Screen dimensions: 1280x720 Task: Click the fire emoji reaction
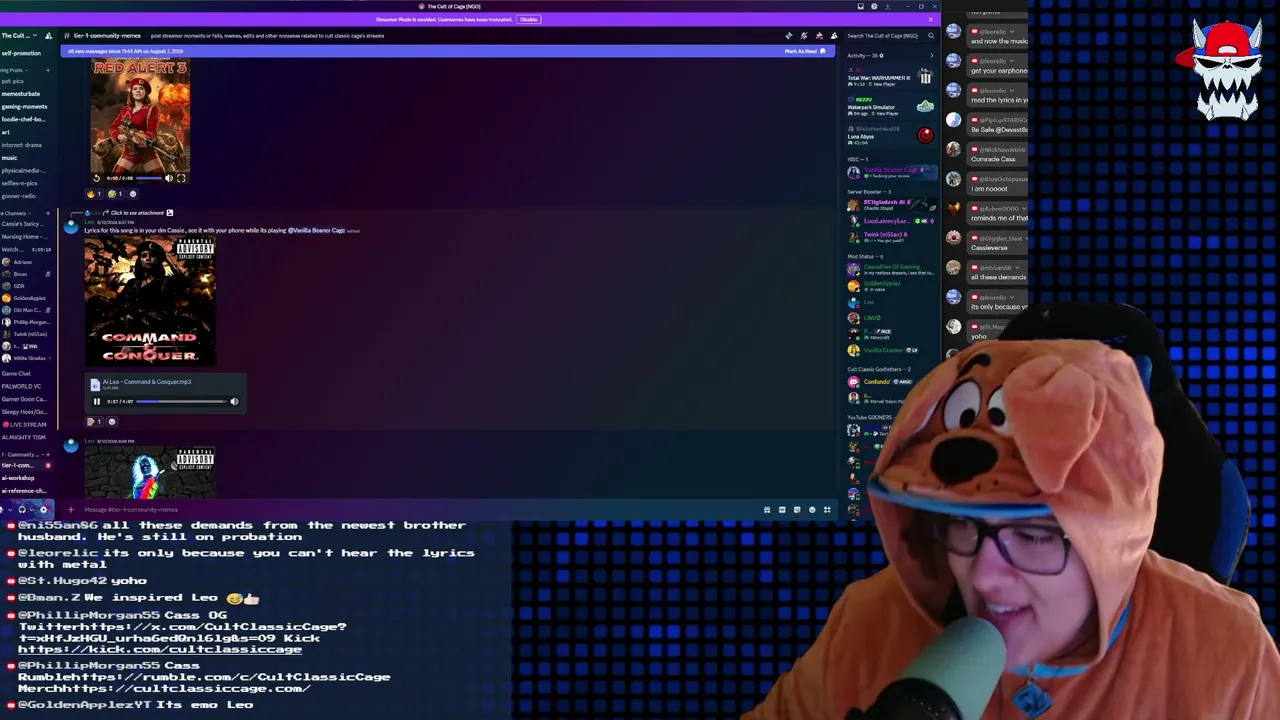94,194
